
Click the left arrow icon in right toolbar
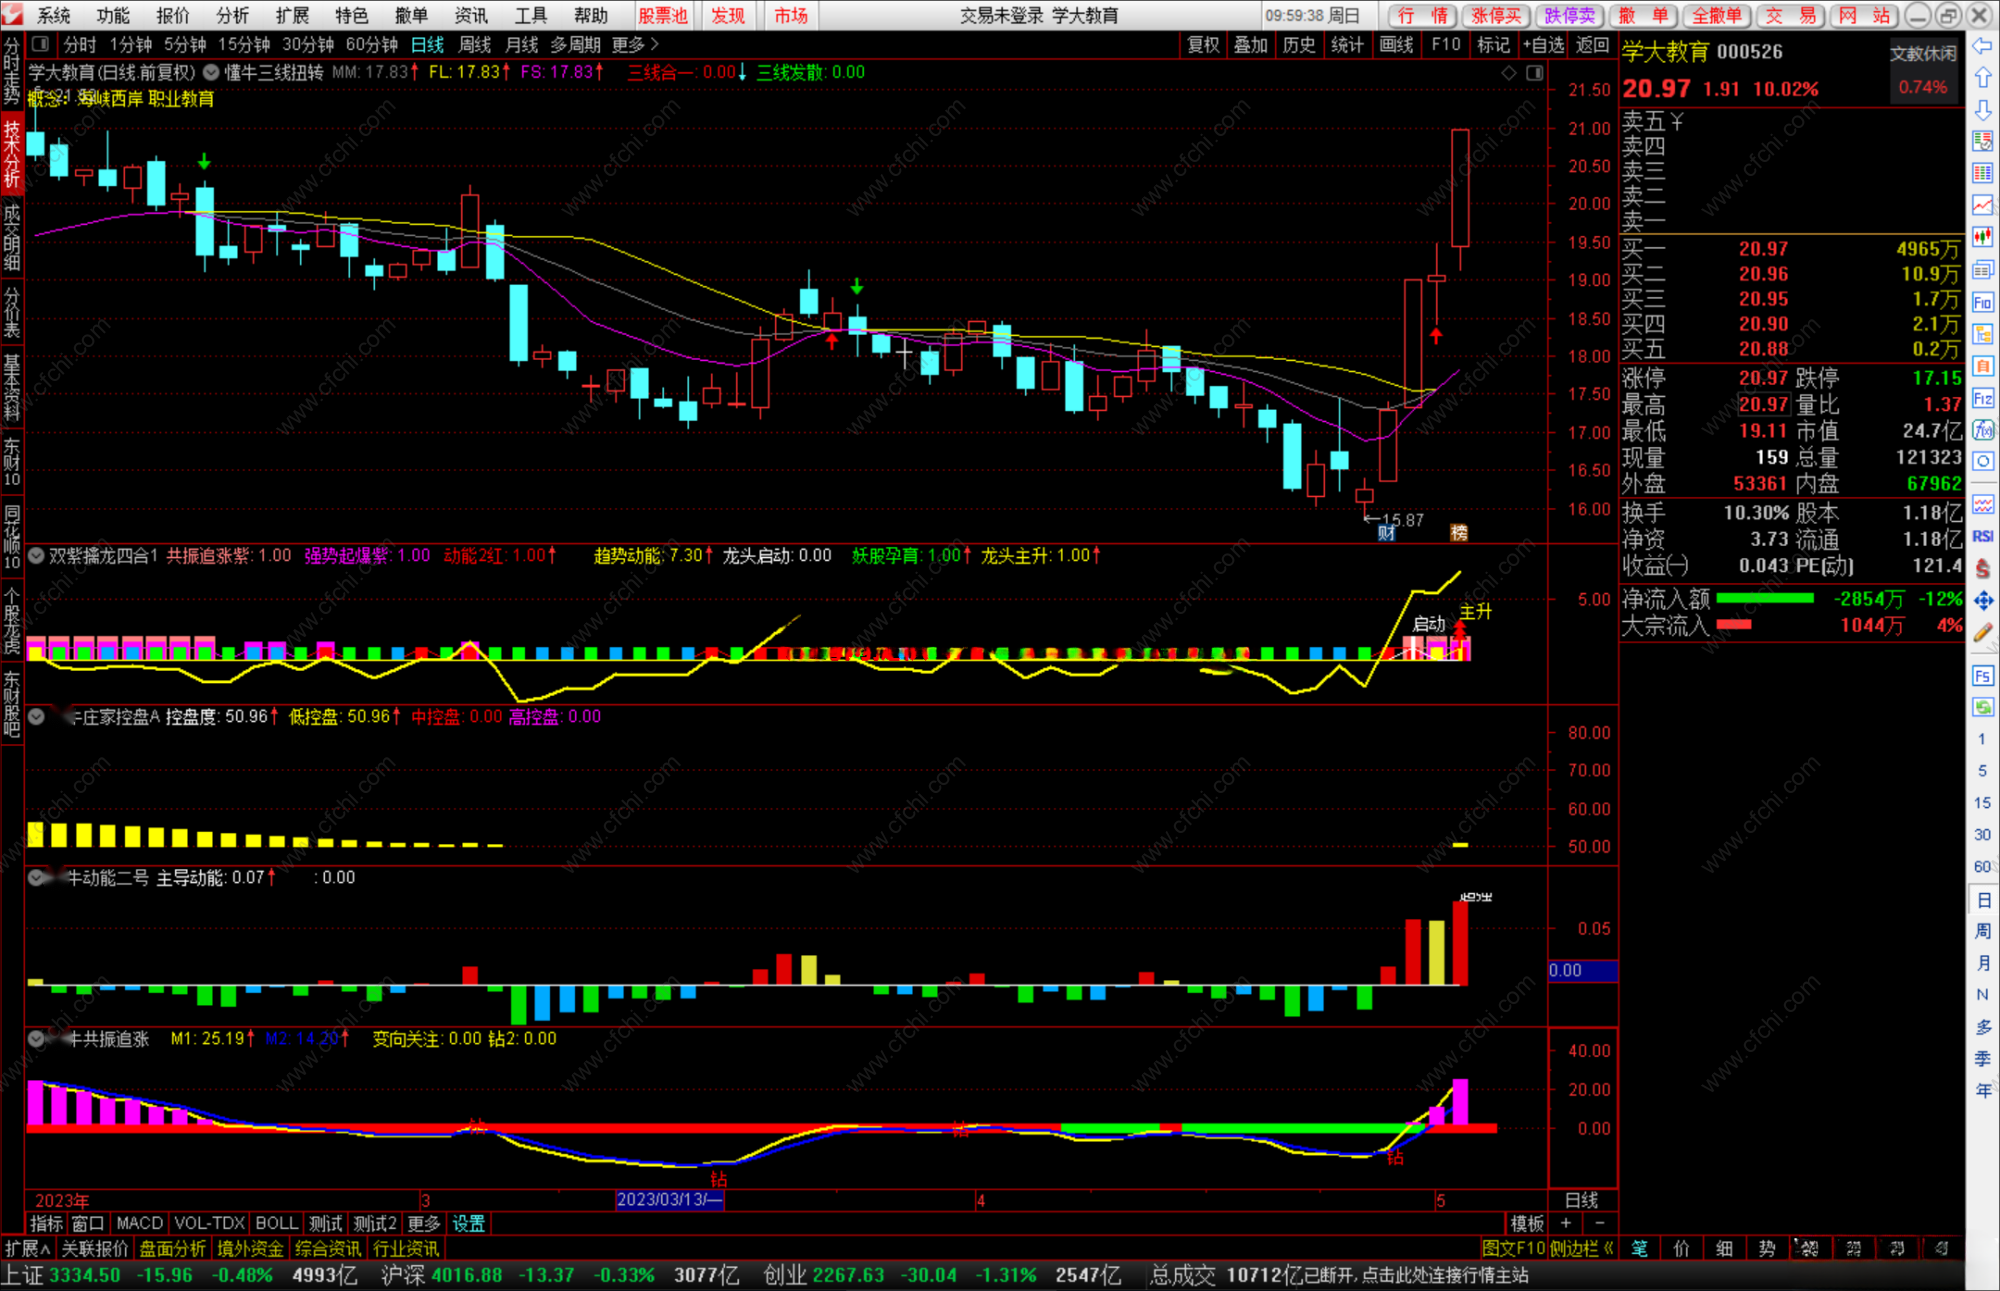[x=1982, y=46]
